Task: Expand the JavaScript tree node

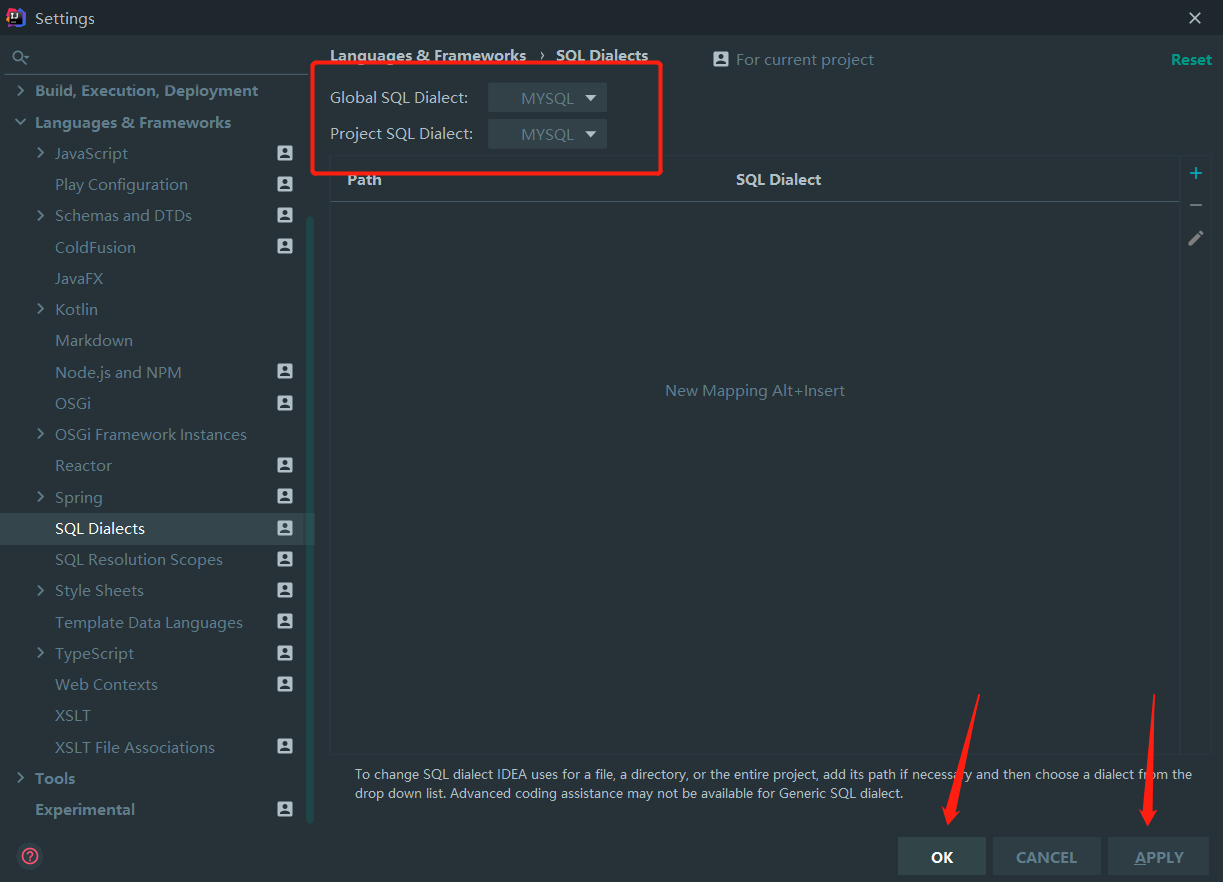Action: point(40,153)
